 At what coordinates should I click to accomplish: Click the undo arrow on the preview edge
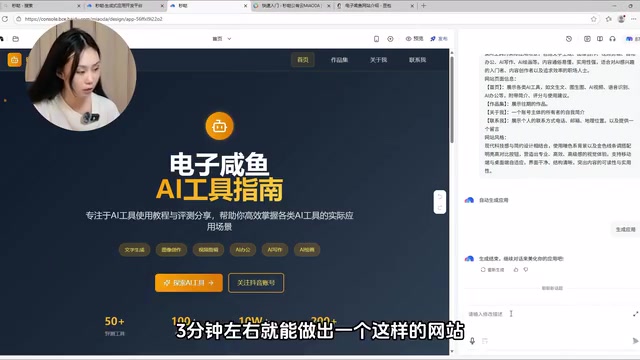click(x=440, y=196)
